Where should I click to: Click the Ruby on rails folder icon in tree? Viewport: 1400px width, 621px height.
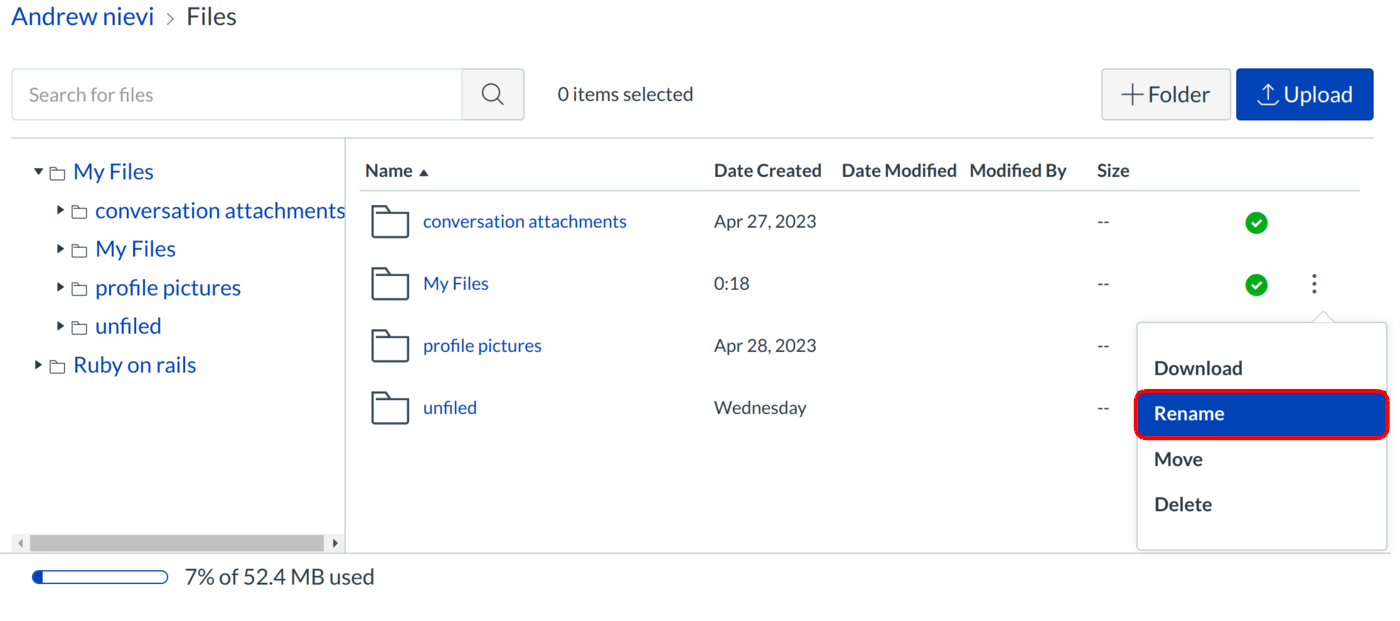pyautogui.click(x=58, y=366)
